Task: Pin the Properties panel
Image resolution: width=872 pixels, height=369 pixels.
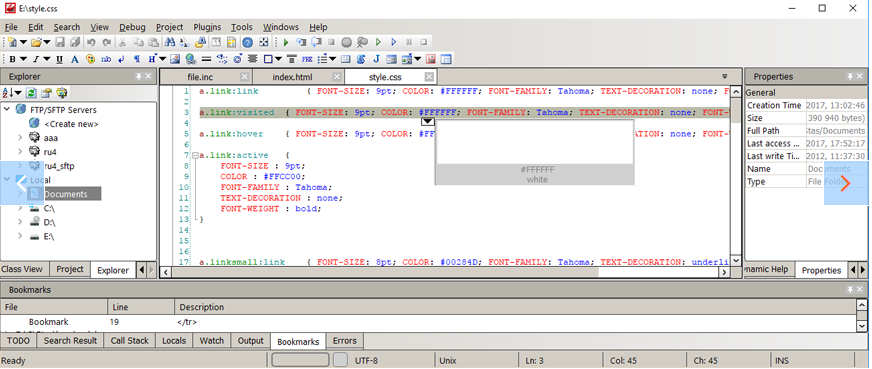Action: (850, 77)
